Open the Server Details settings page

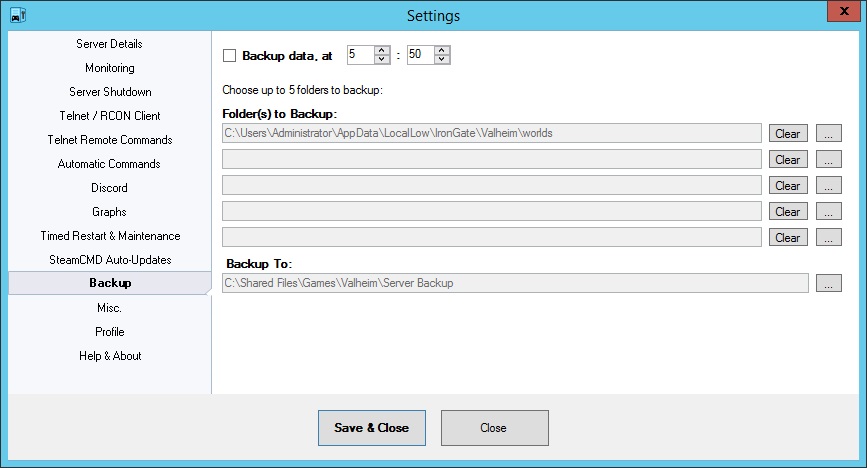pos(109,44)
